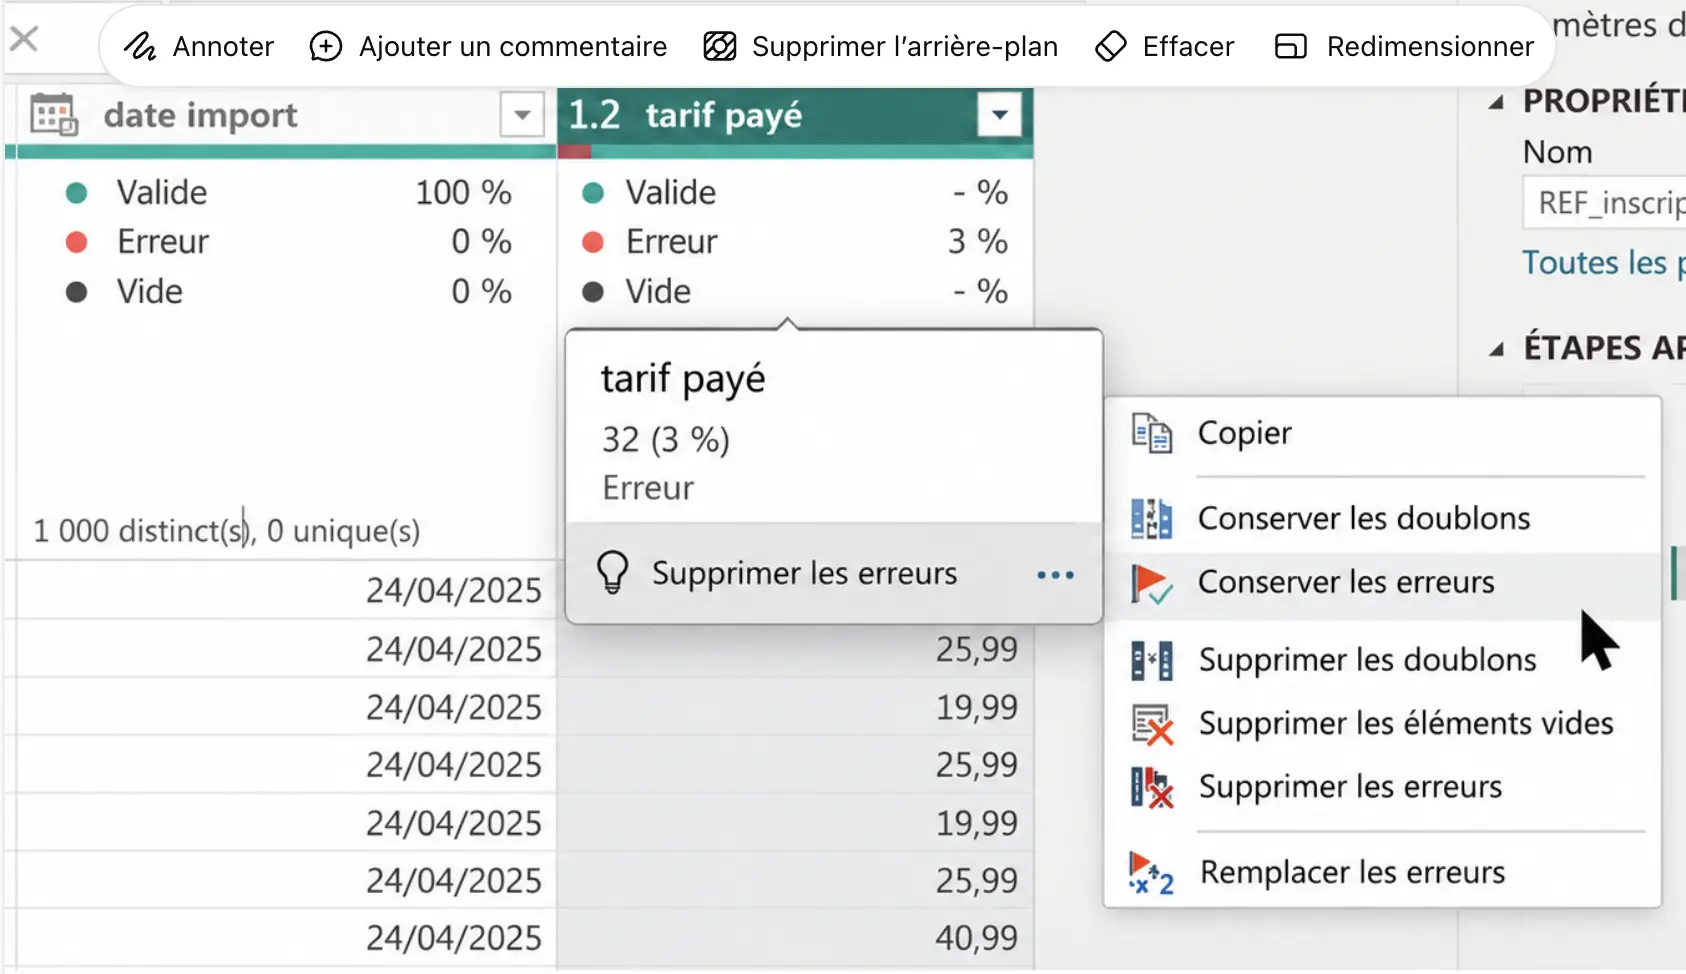
Task: Click the 1.2 decimal type icon
Action: click(594, 115)
